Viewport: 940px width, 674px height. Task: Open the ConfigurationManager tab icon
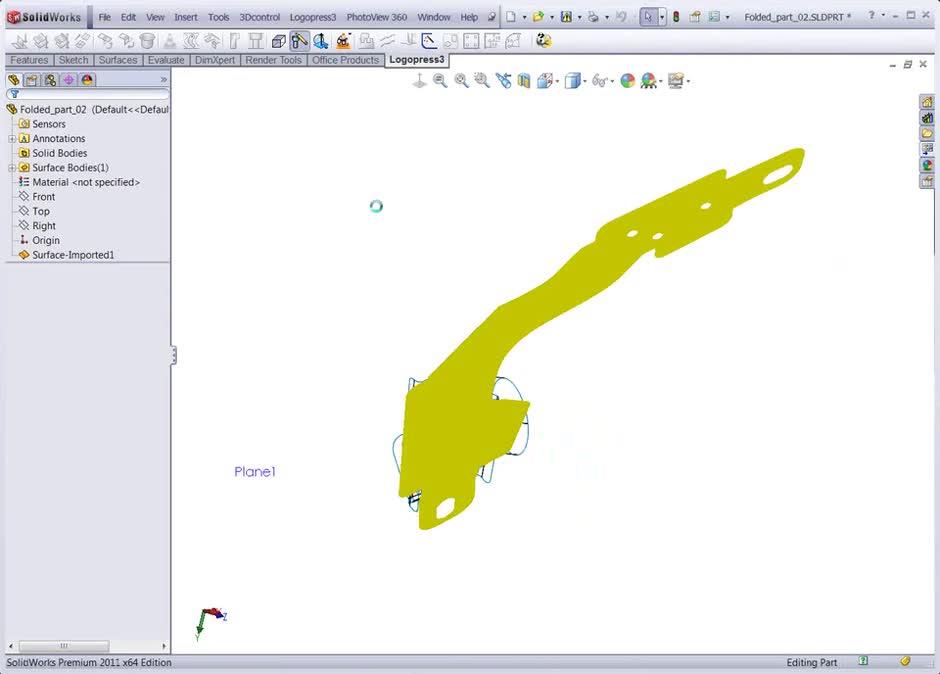[50, 79]
